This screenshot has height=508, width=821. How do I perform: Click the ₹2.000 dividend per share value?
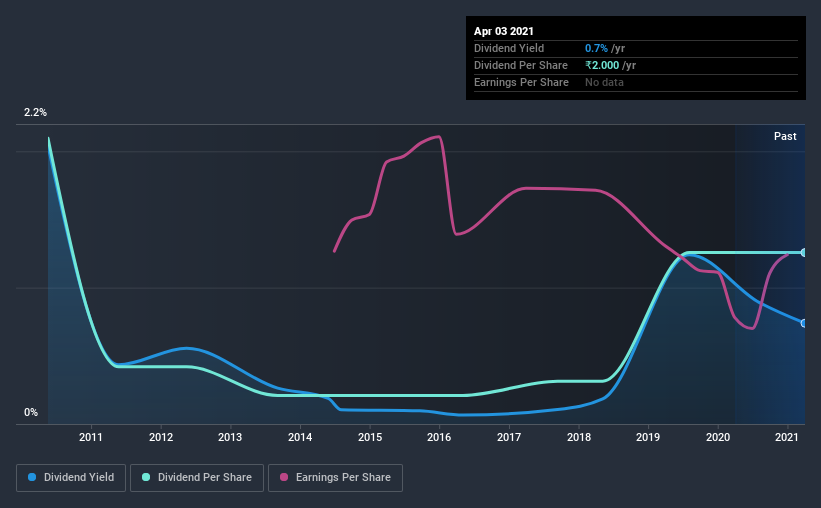coord(602,65)
